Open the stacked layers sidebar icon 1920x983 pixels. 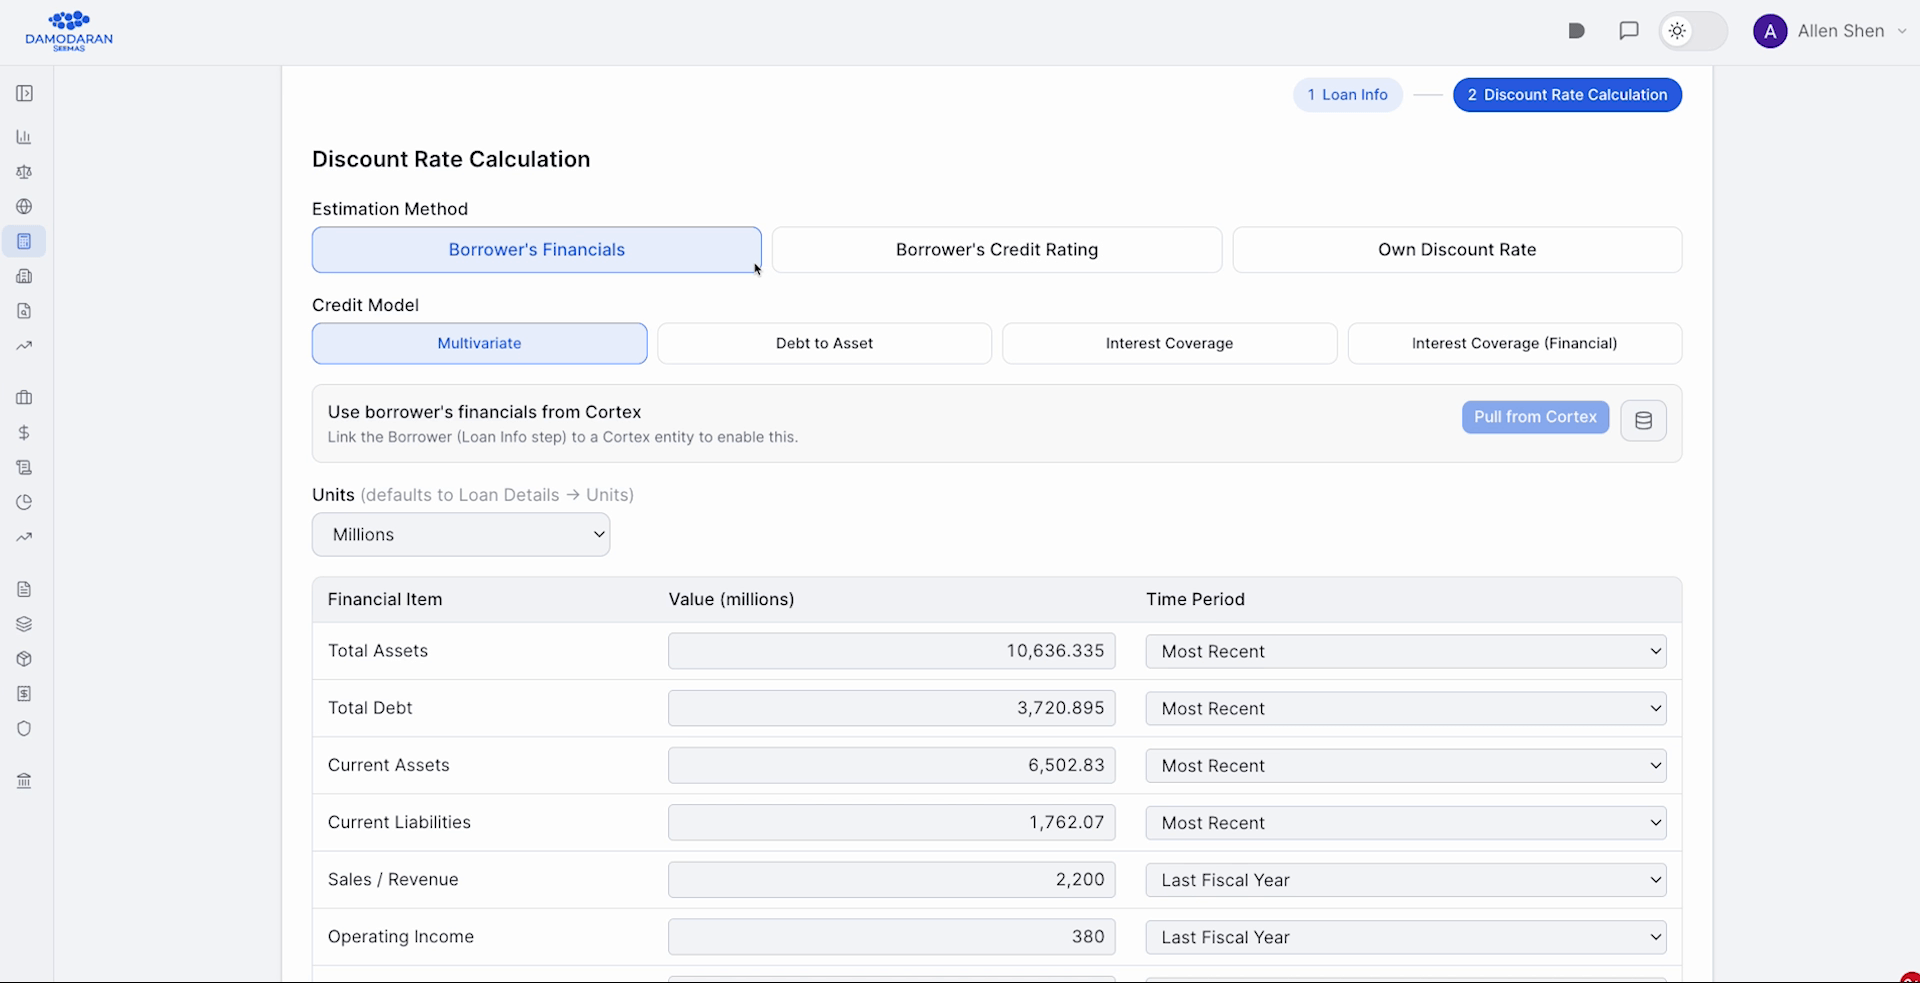(24, 624)
